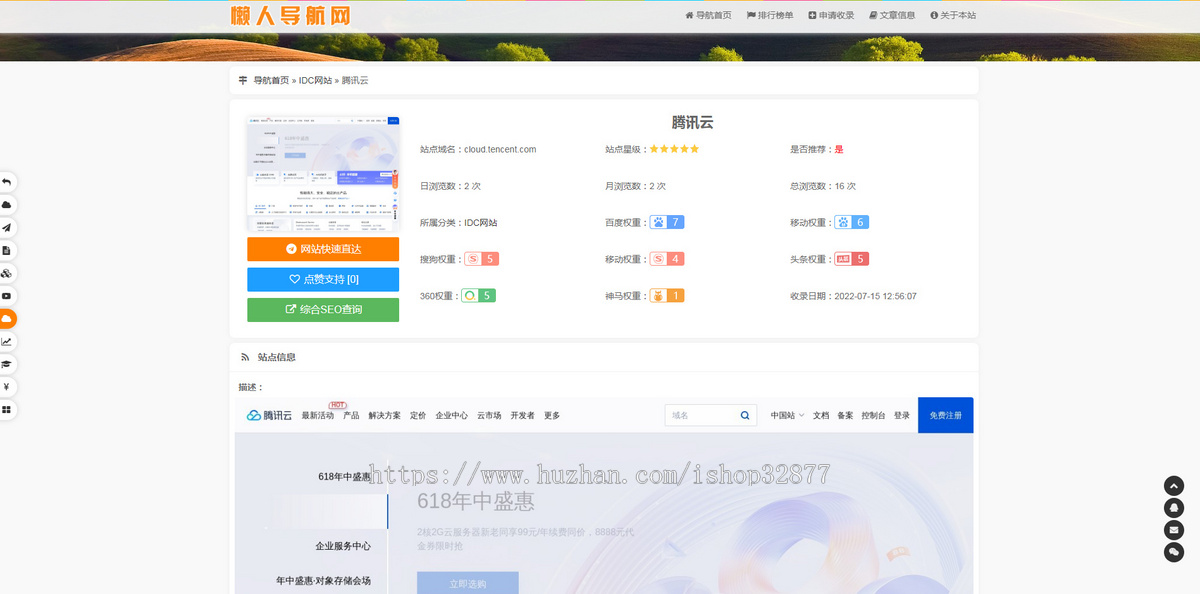Click the envelope email contact icon
1200x594 pixels.
[1174, 530]
